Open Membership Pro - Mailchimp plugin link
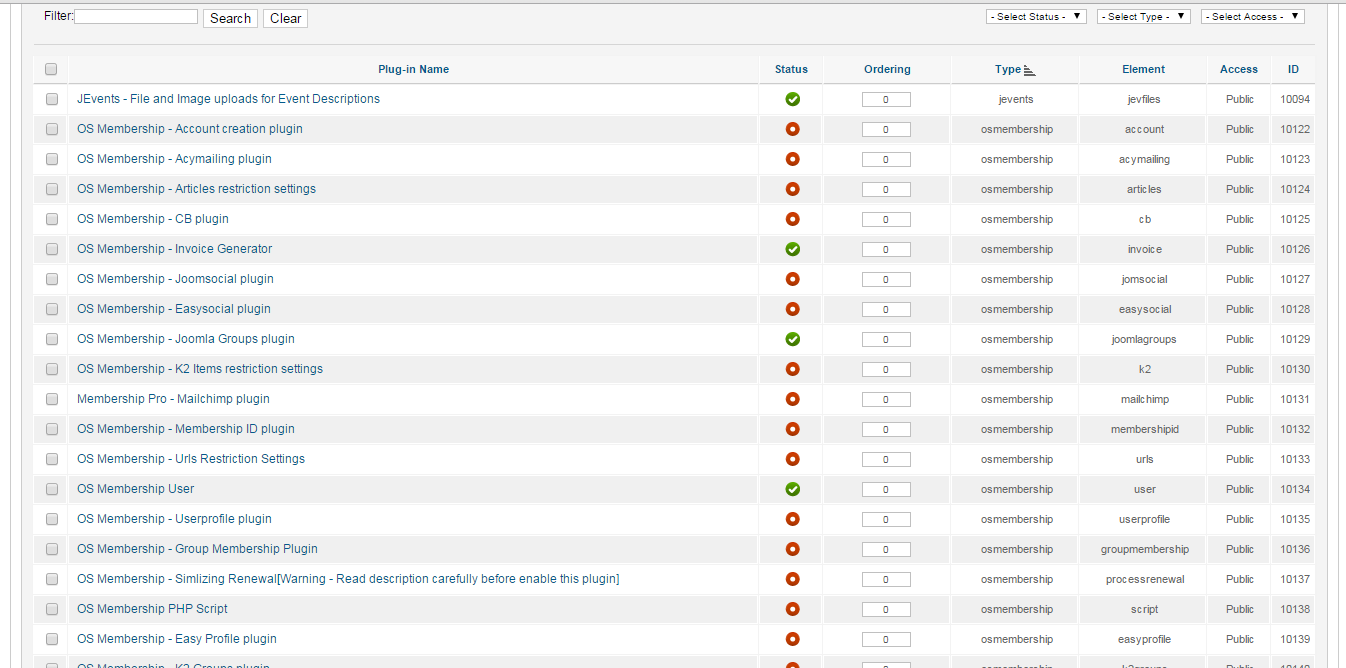Screen dimensions: 1346x668 point(173,399)
